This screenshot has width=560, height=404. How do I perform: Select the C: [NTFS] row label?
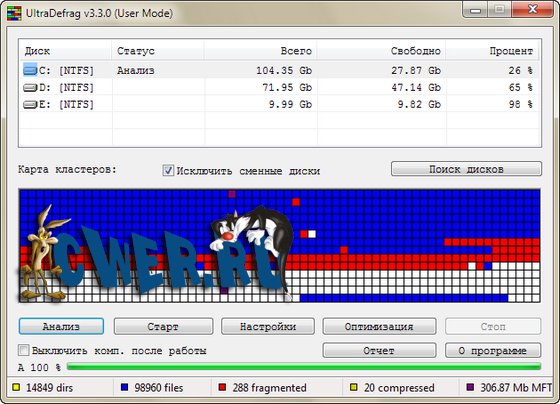pyautogui.click(x=66, y=70)
